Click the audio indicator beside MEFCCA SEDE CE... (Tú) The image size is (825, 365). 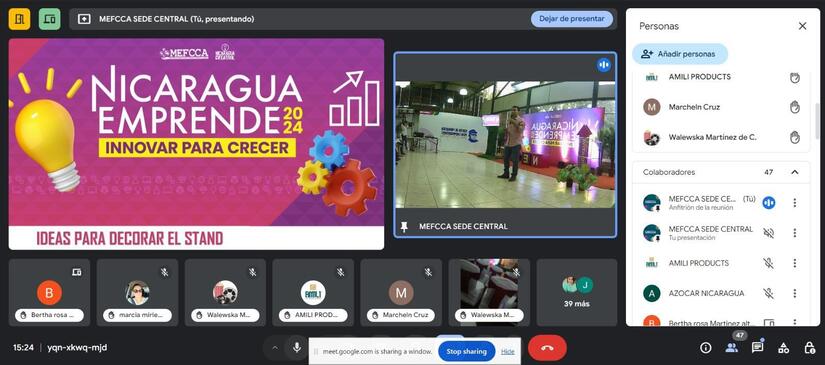click(769, 202)
